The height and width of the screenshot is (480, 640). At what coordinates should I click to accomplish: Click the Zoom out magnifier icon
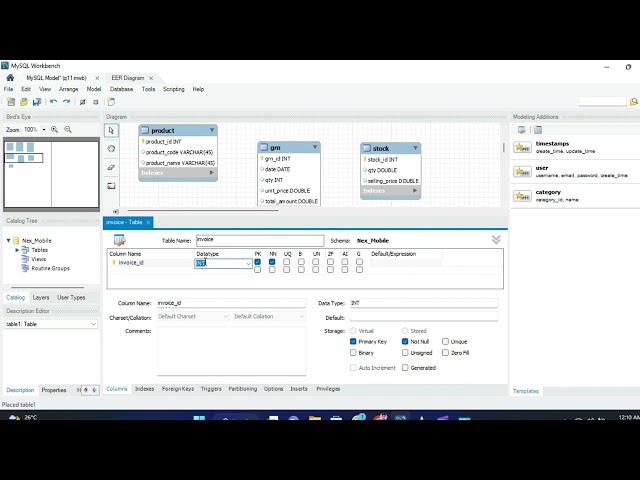(68, 129)
